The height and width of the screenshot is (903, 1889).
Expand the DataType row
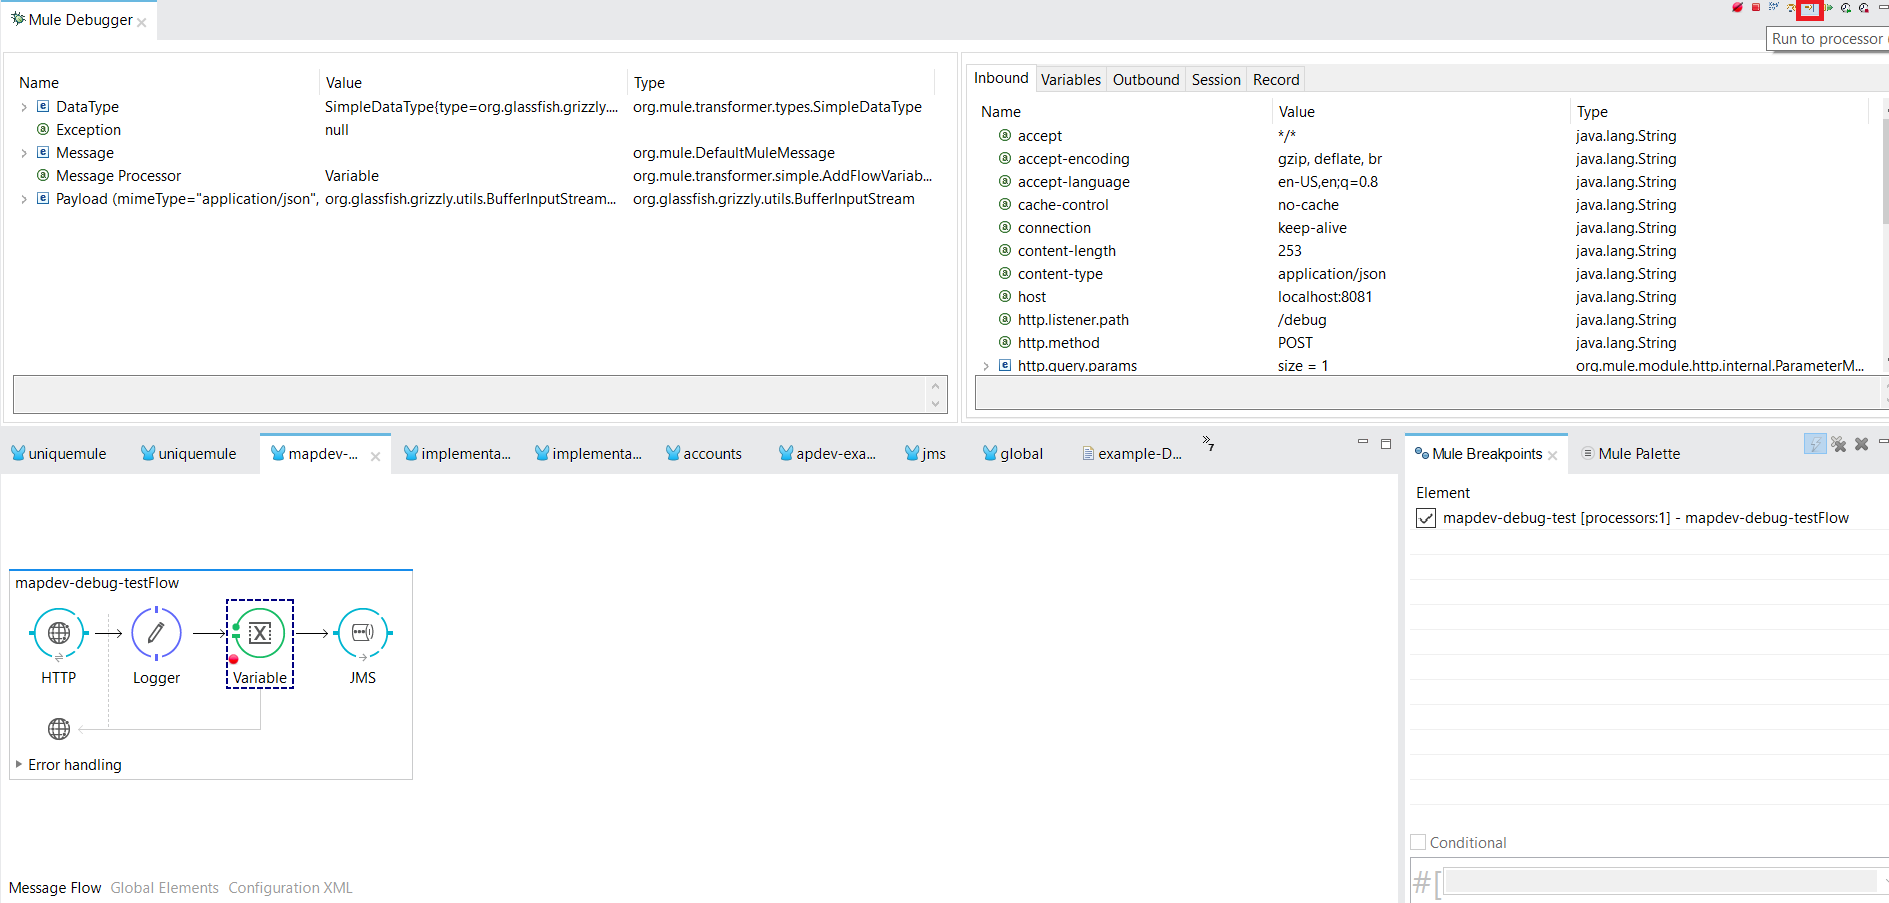coord(24,107)
